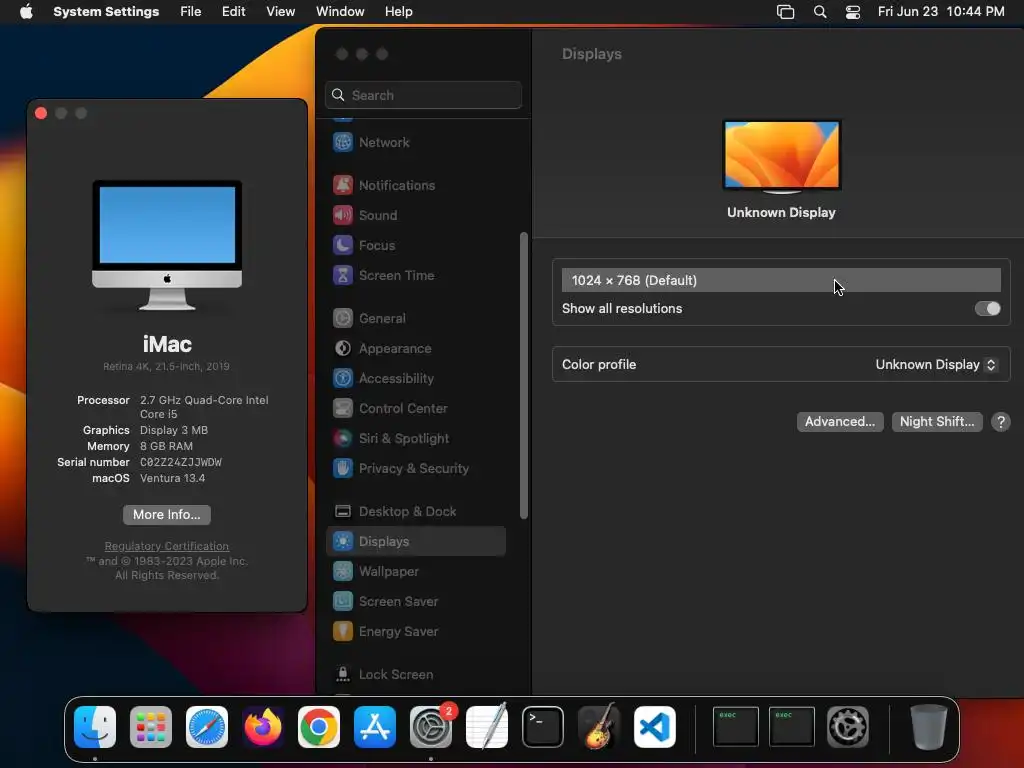Open Spotlight search in menu bar
Image resolution: width=1024 pixels, height=768 pixels.
(820, 12)
